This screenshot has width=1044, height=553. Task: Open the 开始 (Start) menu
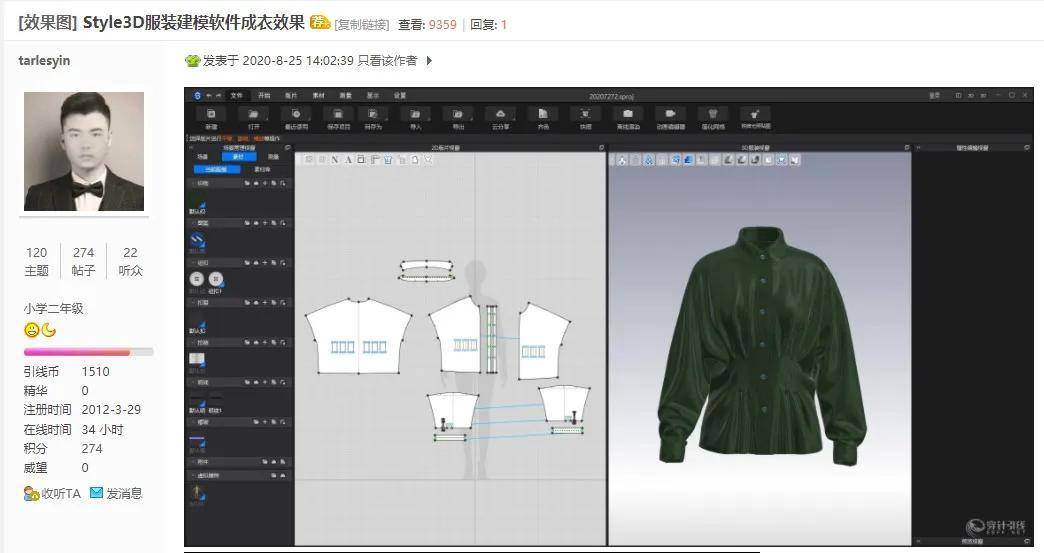pyautogui.click(x=264, y=96)
